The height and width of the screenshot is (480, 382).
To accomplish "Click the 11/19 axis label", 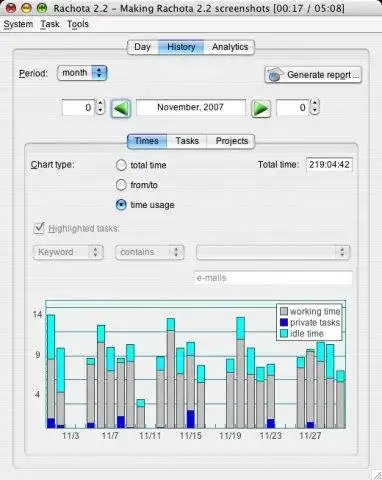I will (x=230, y=436).
